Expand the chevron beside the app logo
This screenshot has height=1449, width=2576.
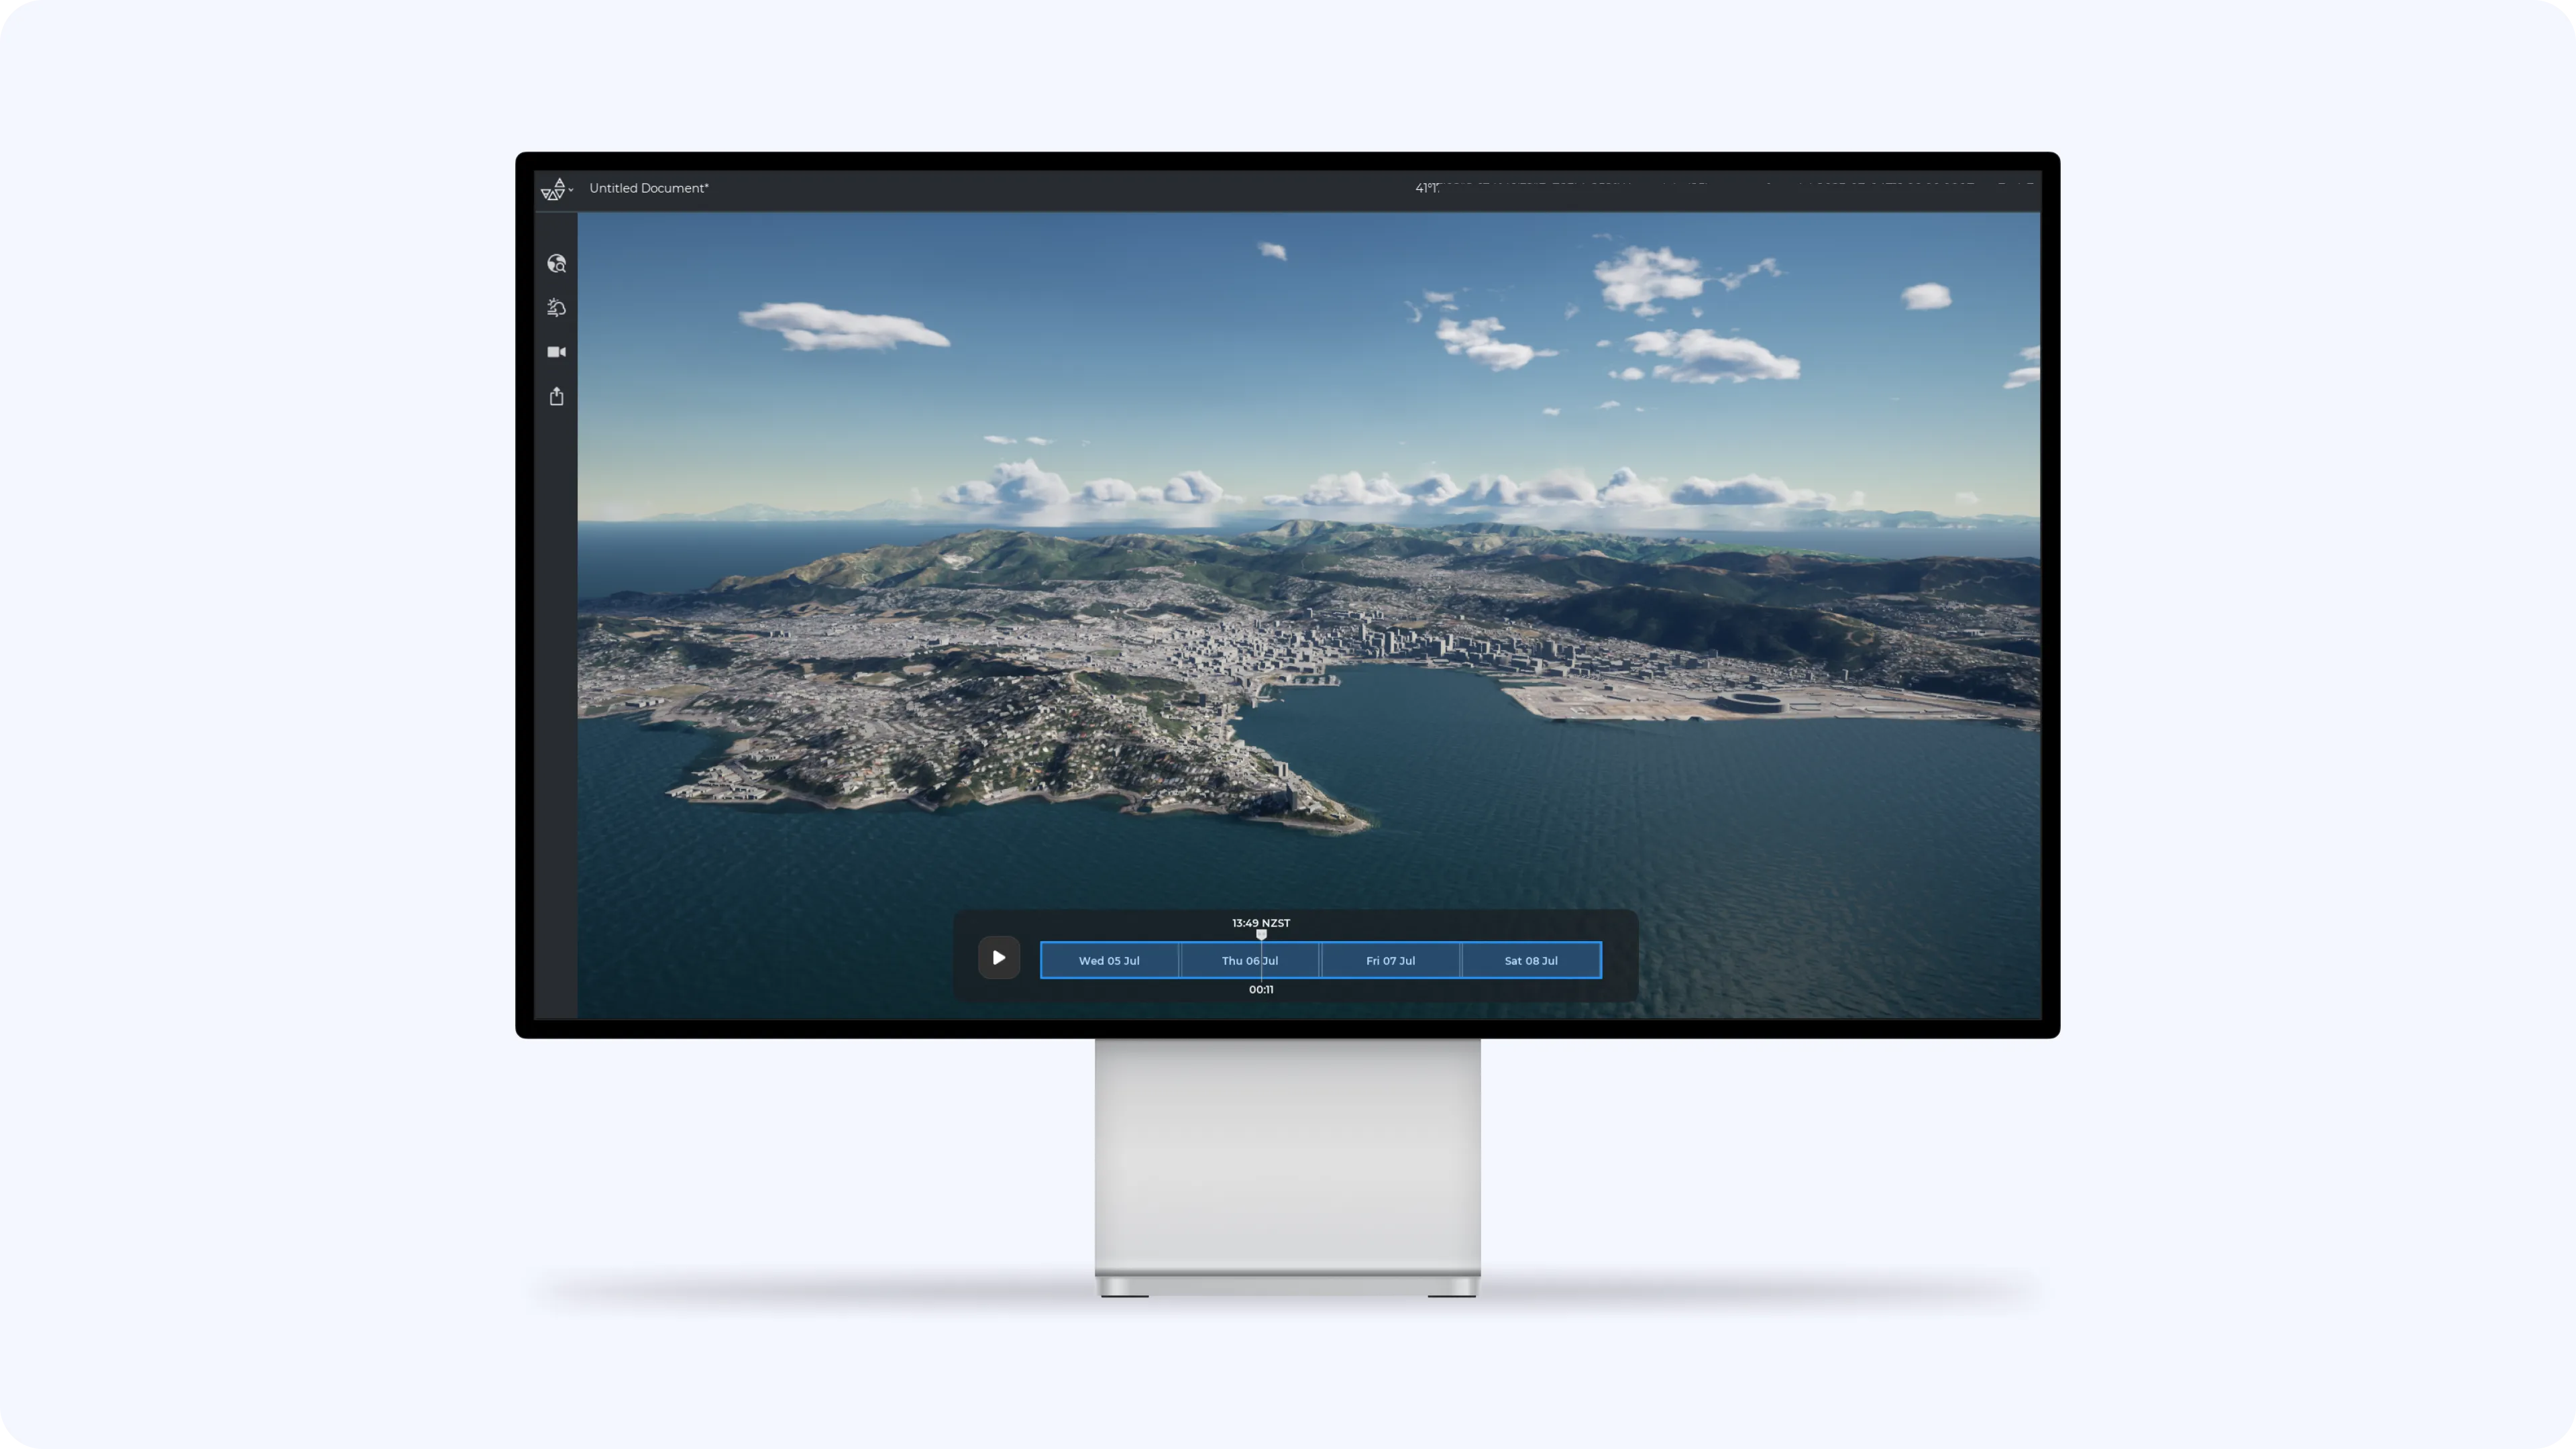click(571, 189)
